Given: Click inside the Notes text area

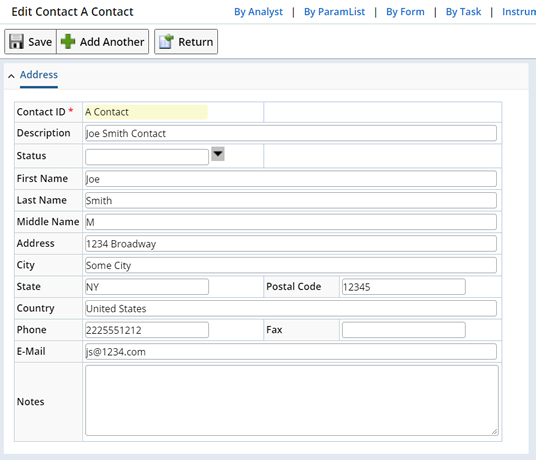Looking at the screenshot, I should [292, 401].
